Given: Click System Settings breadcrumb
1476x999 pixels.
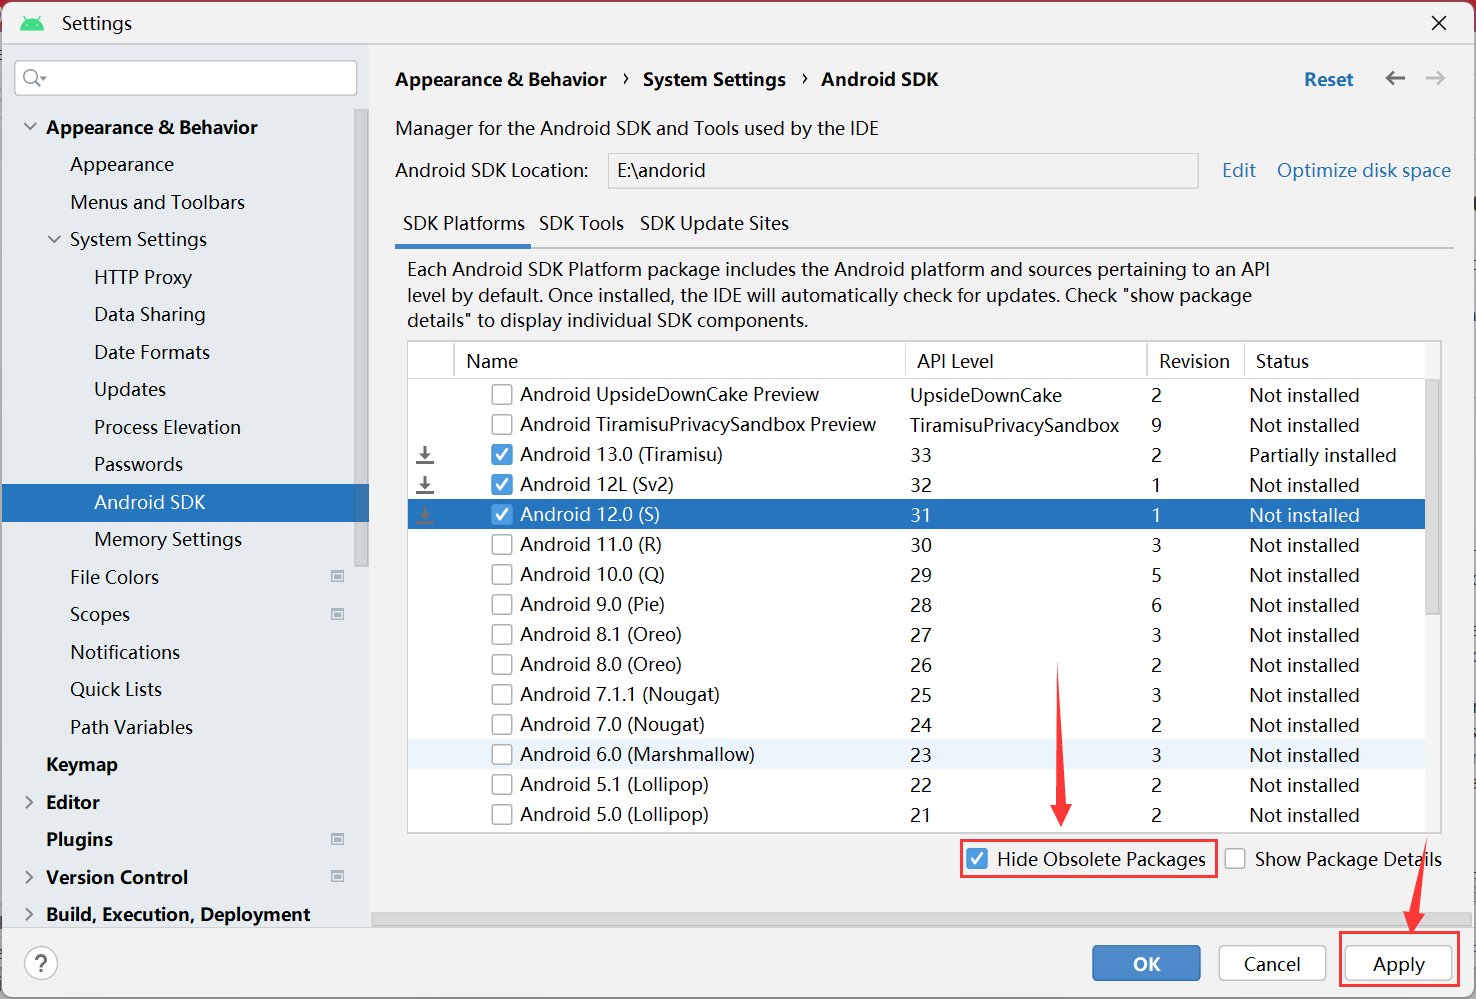Looking at the screenshot, I should tap(714, 79).
